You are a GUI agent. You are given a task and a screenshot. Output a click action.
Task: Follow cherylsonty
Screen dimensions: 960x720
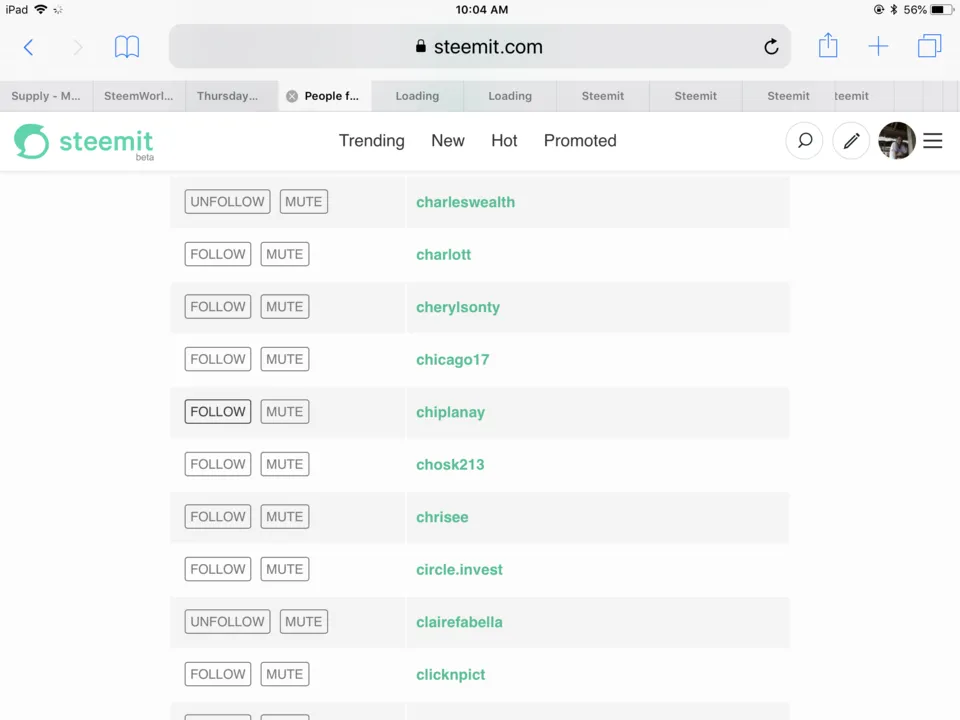[218, 307]
